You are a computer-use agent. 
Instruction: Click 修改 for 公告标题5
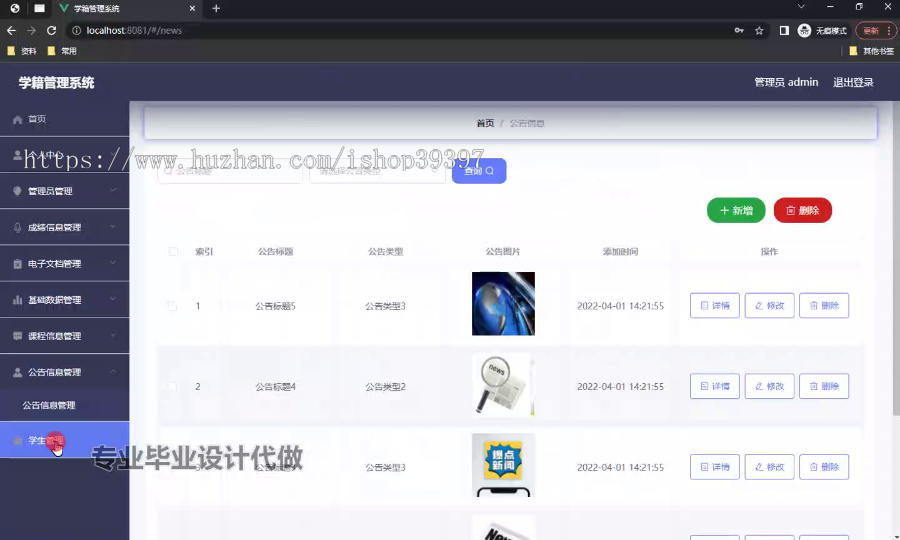click(x=769, y=305)
